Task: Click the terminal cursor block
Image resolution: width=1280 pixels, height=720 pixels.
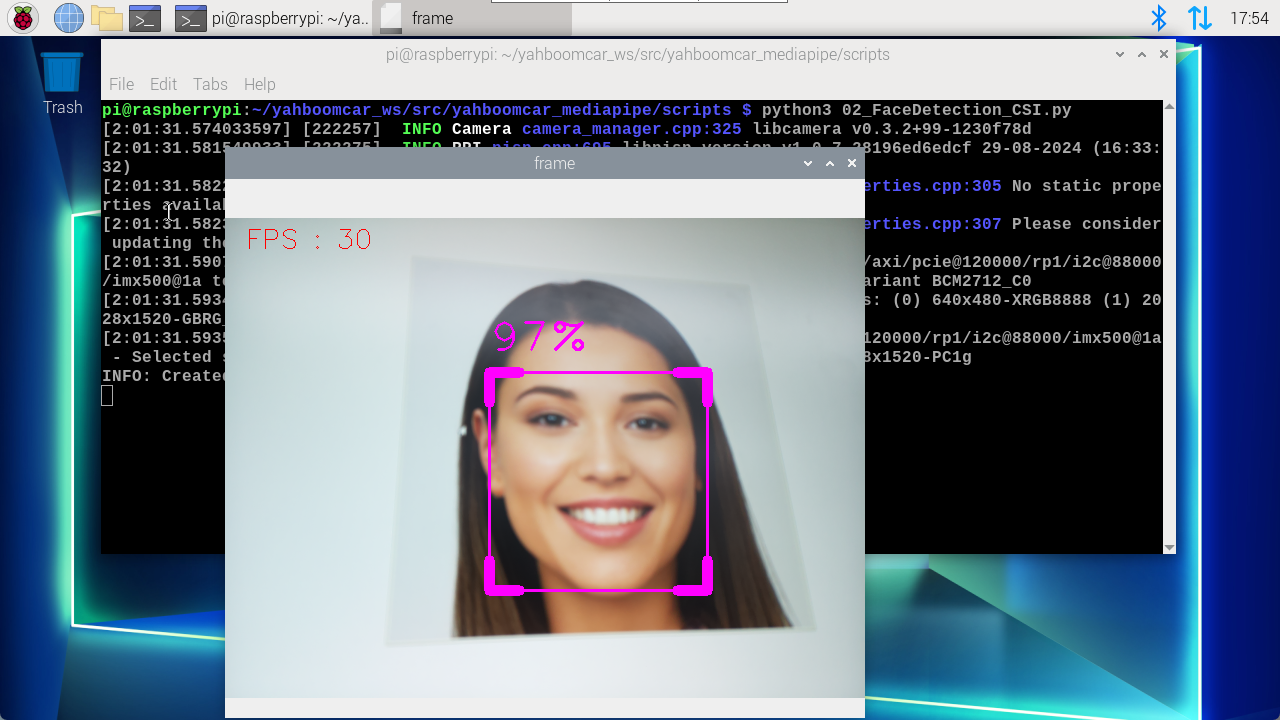Action: pos(108,396)
